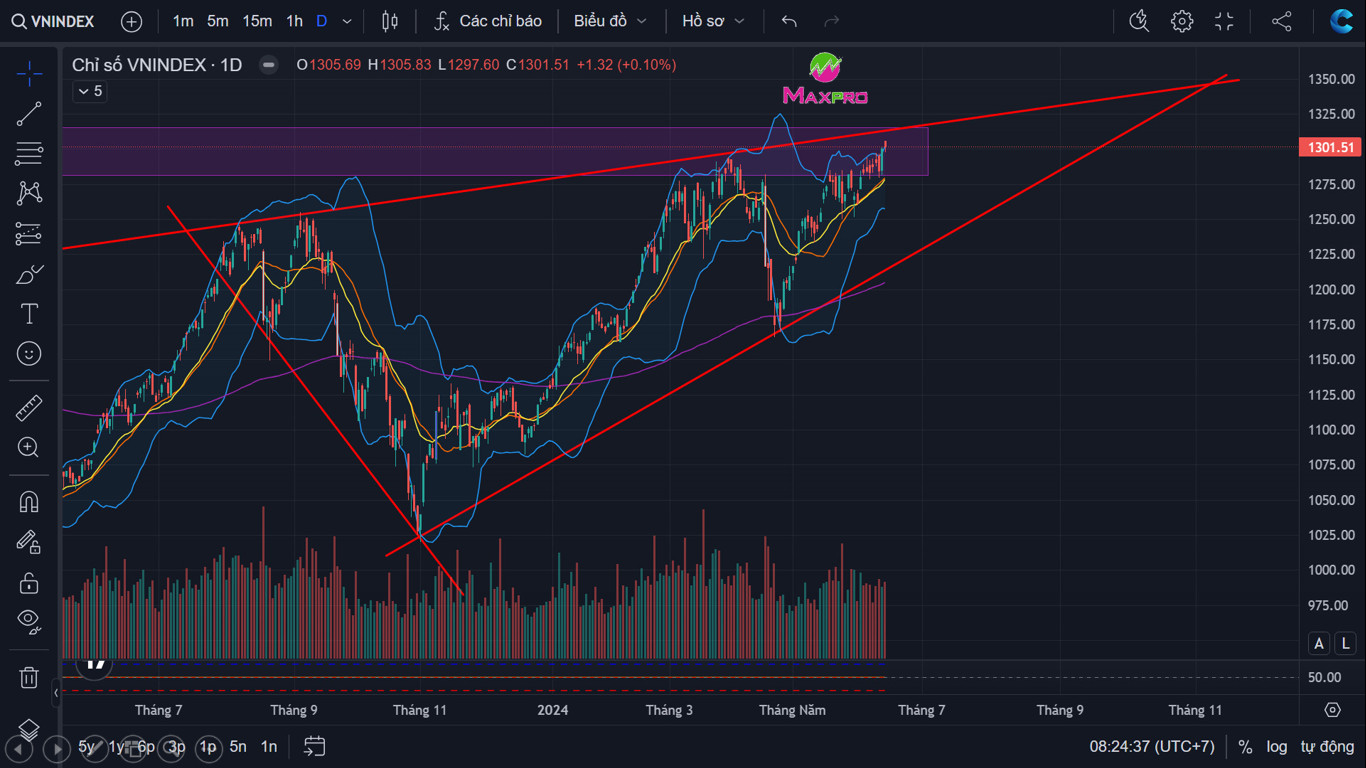Screen dimensions: 1366x768
Task: Toggle magnet mode for drawings
Action: pos(29,502)
